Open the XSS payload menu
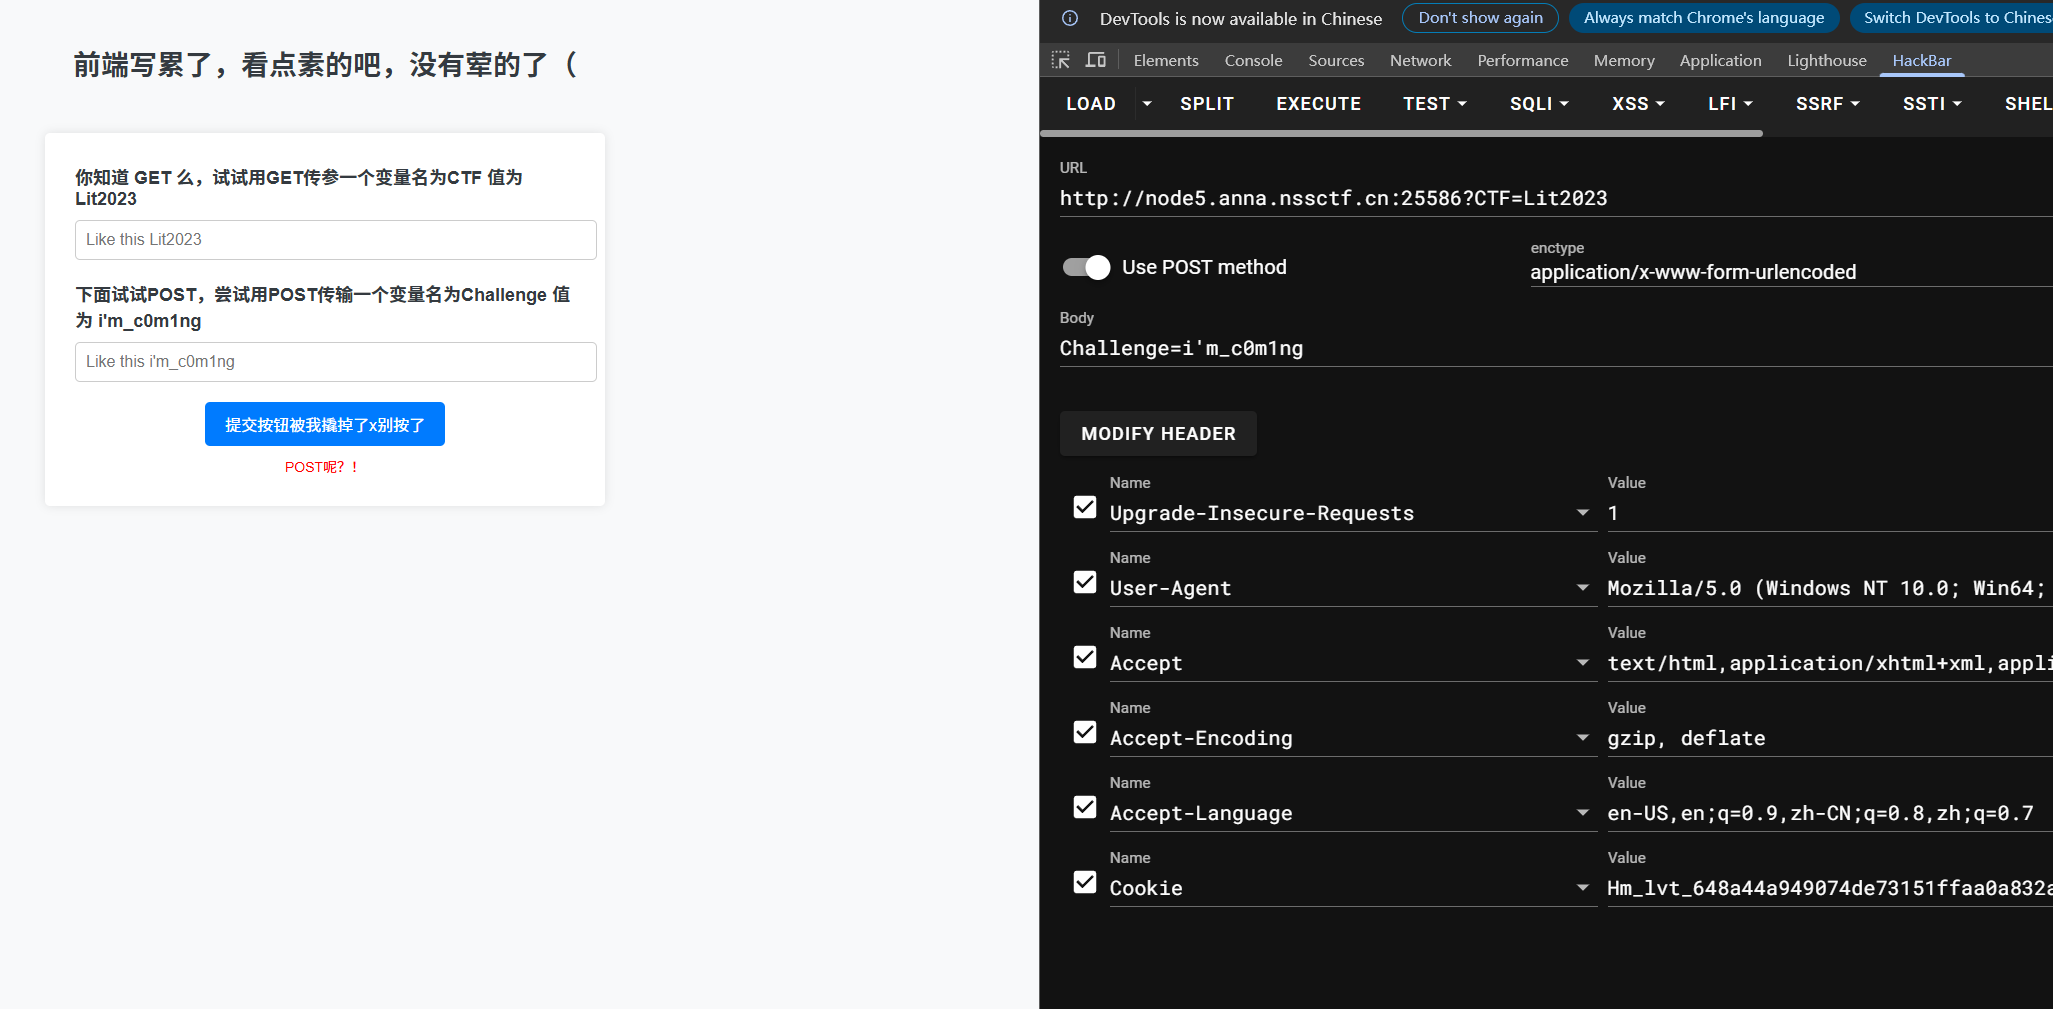This screenshot has width=2053, height=1009. coord(1638,104)
